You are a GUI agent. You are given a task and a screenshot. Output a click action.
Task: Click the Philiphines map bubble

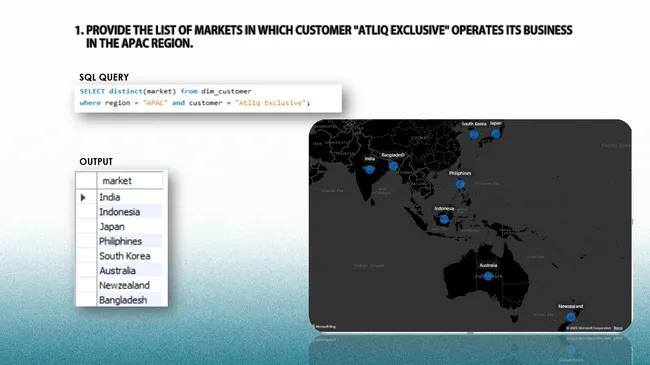[460, 184]
